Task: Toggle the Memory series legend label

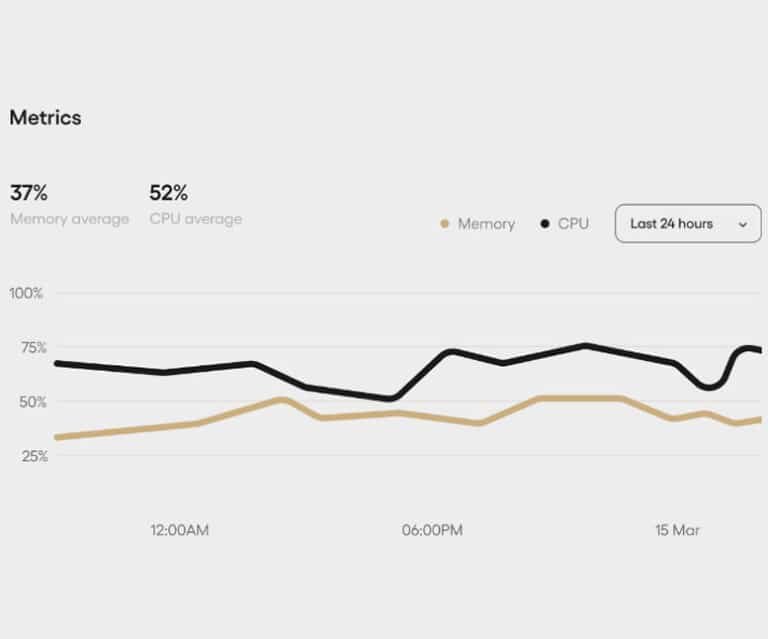Action: 486,224
